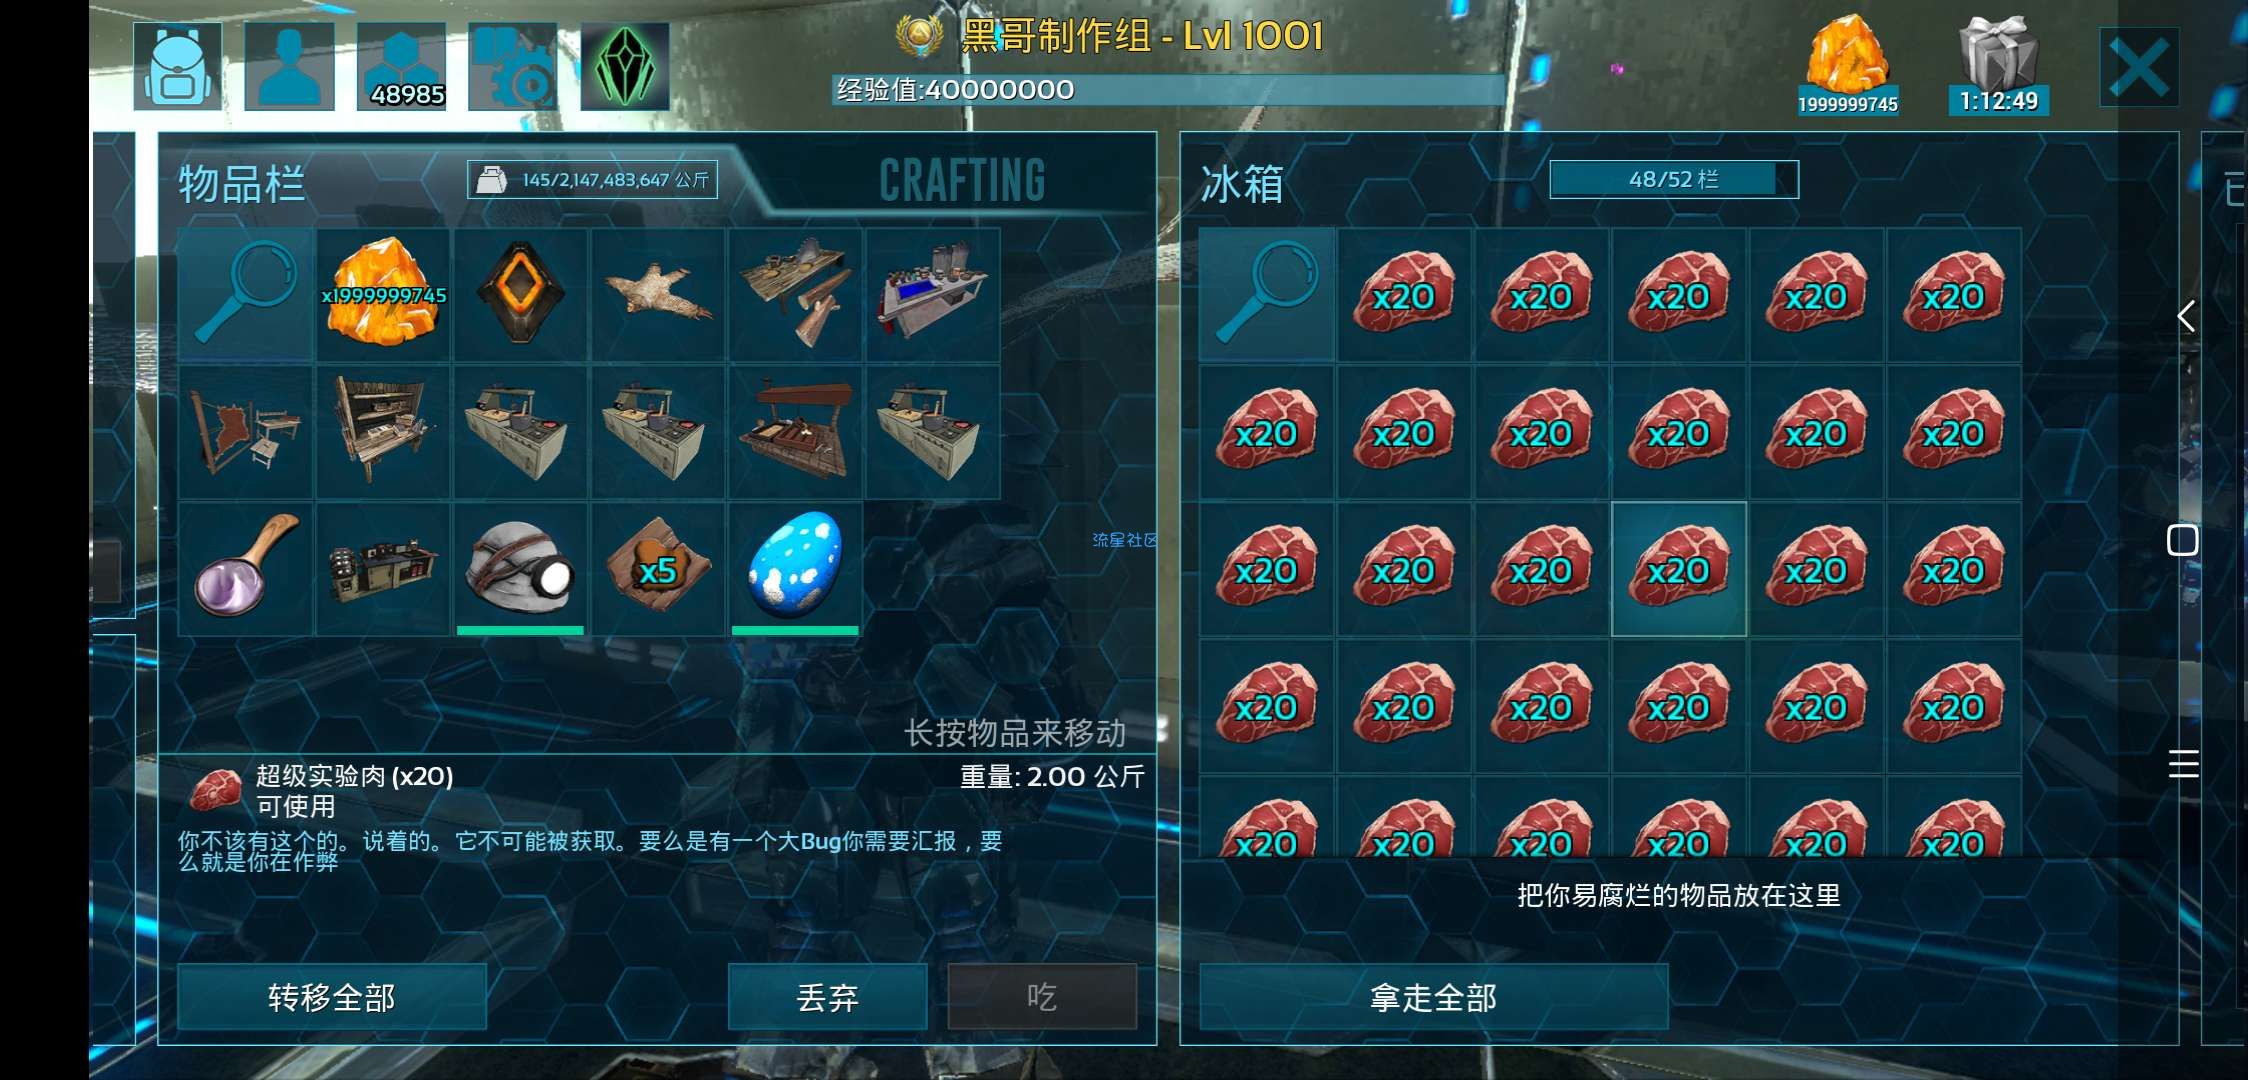Select the blue spotted egg item
2248x1080 pixels.
click(795, 569)
